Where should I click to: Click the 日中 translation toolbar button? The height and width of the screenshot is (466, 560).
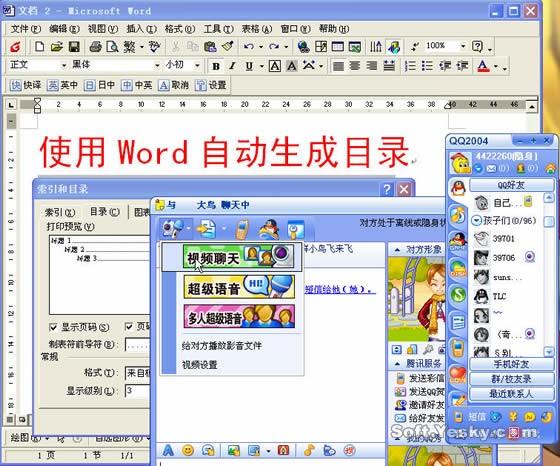coord(100,85)
